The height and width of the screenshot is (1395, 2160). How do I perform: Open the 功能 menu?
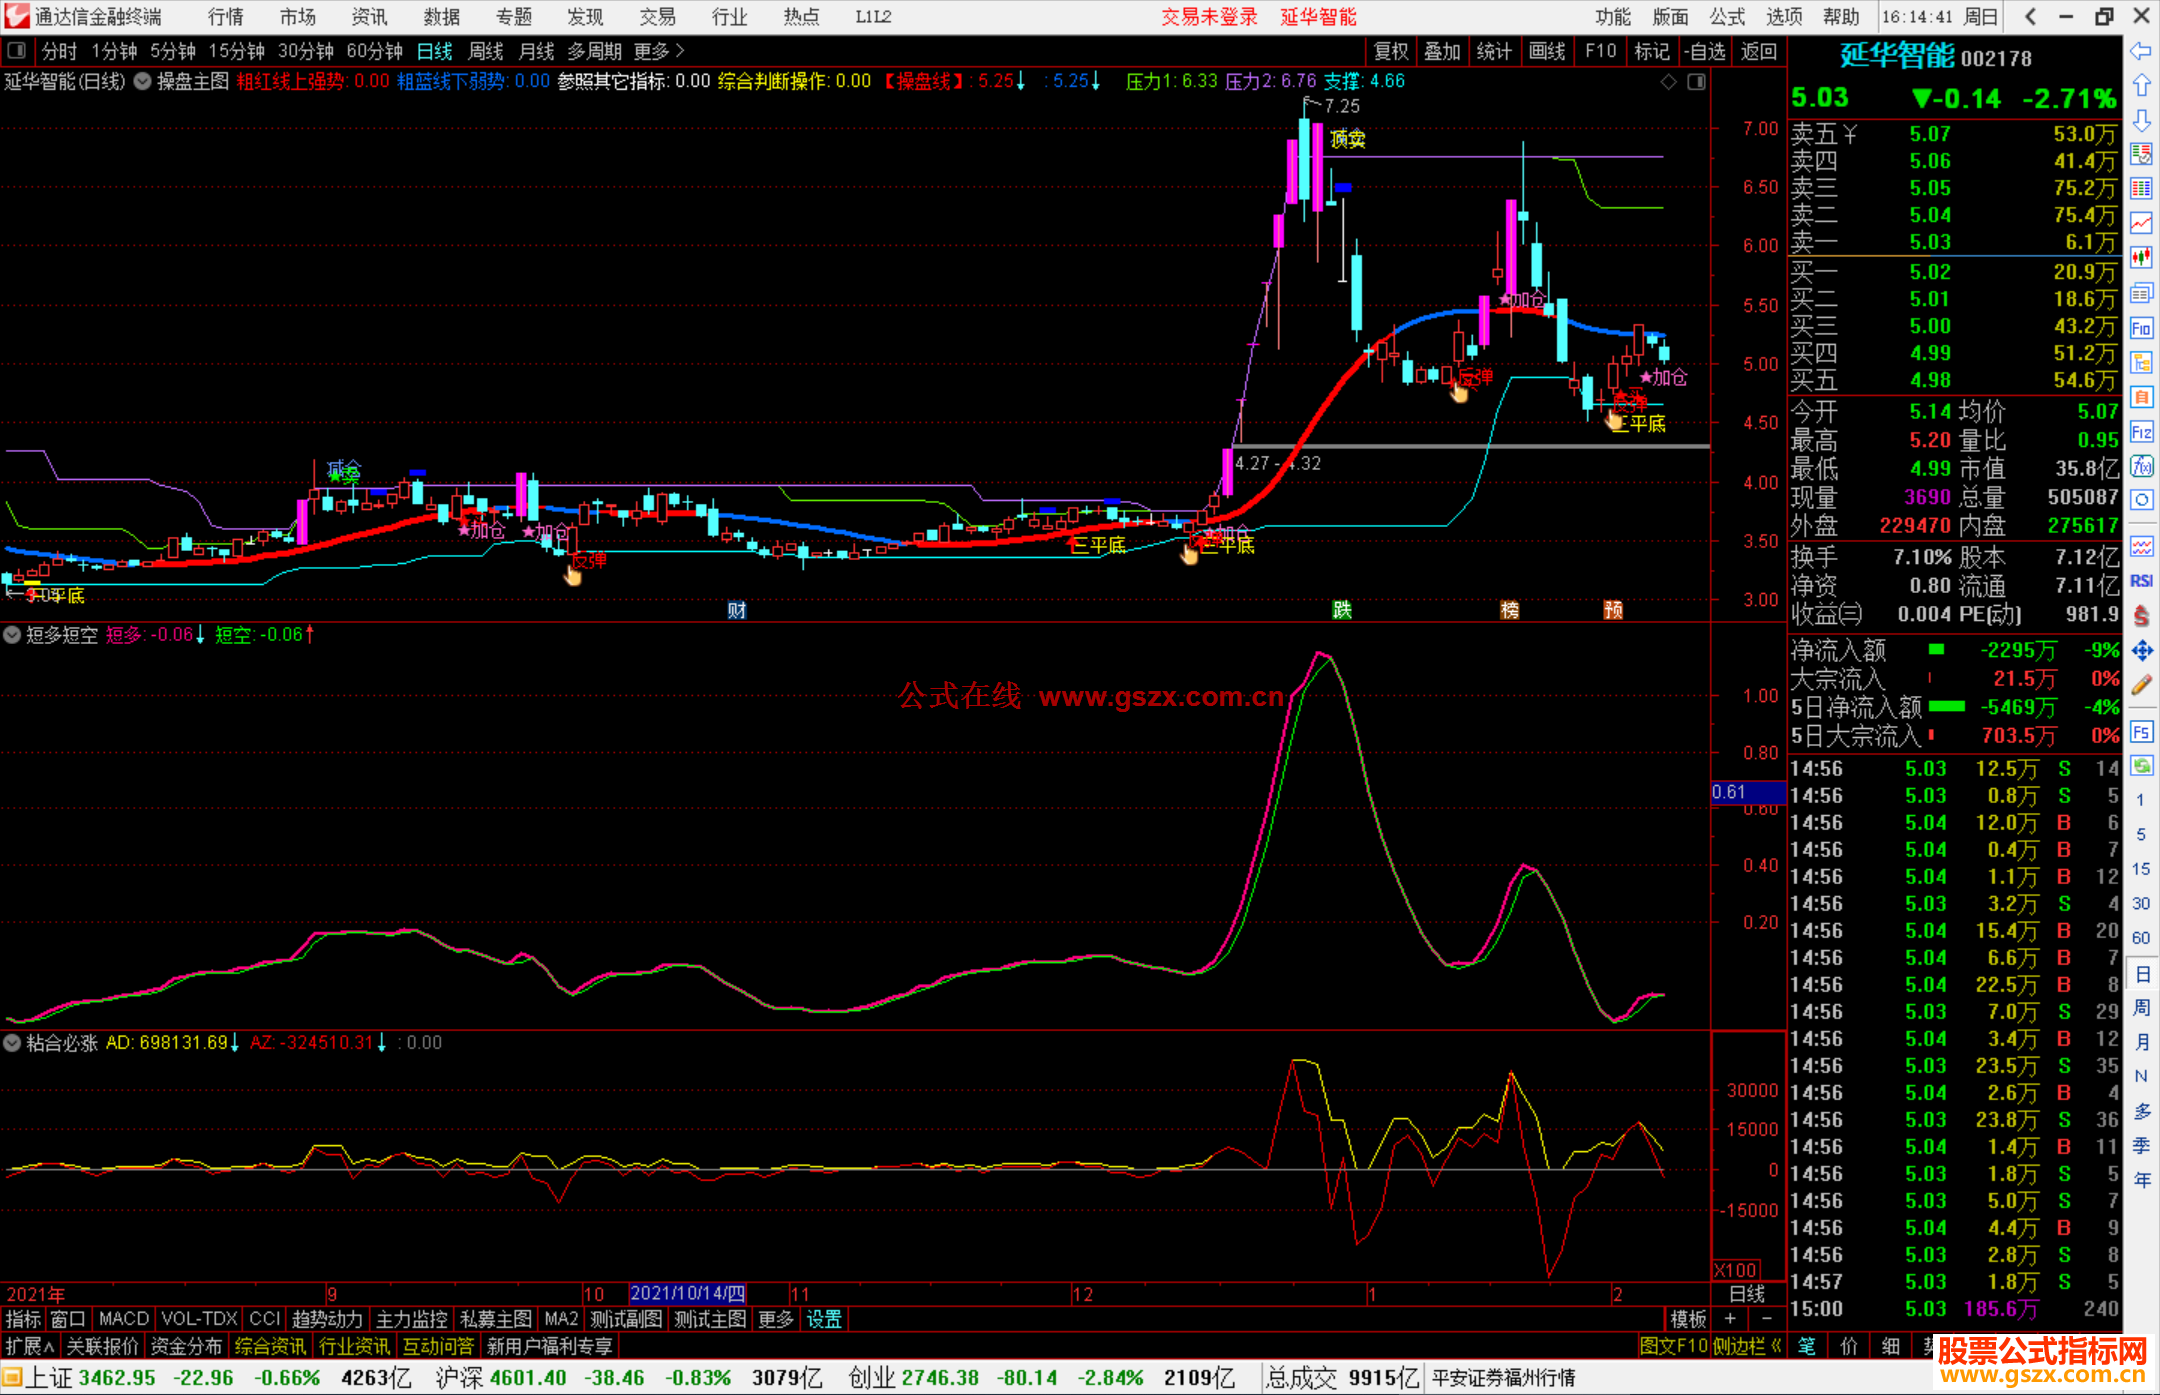pos(1612,17)
